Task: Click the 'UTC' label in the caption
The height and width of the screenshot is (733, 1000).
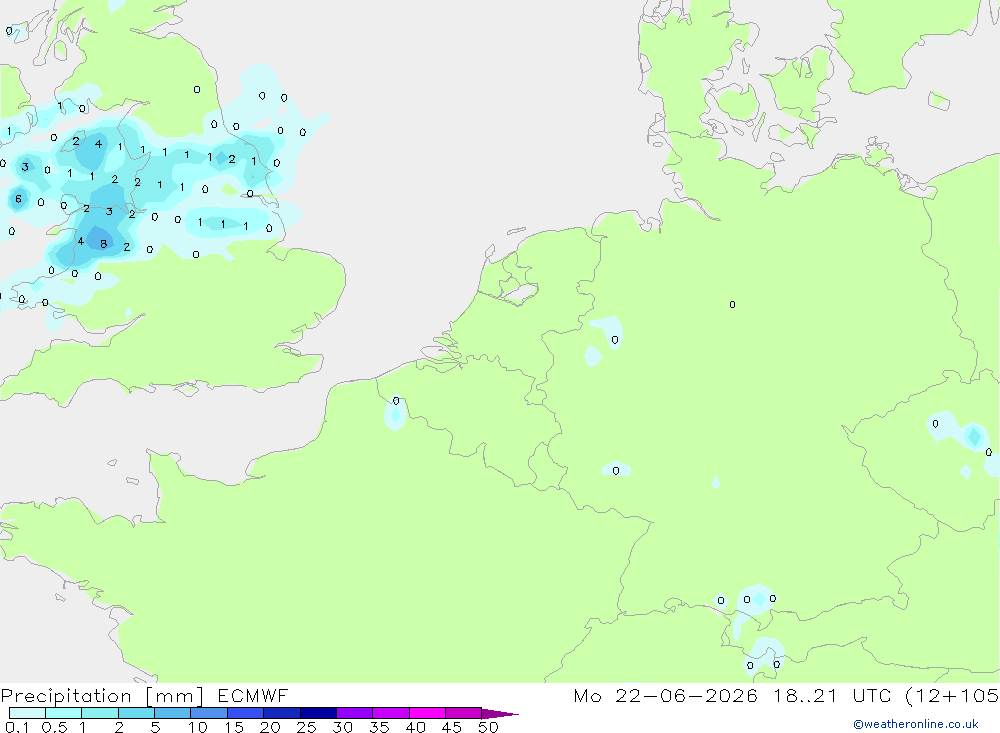Action: pos(872,695)
